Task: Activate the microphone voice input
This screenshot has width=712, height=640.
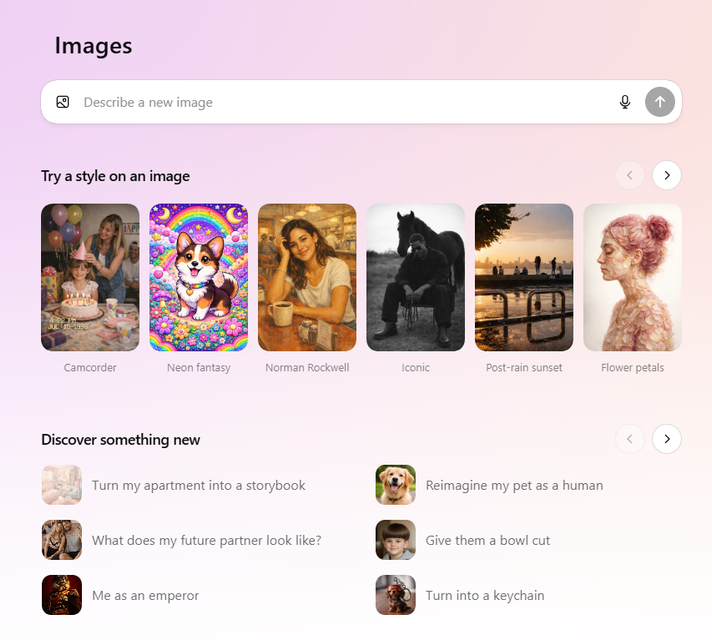Action: [625, 102]
